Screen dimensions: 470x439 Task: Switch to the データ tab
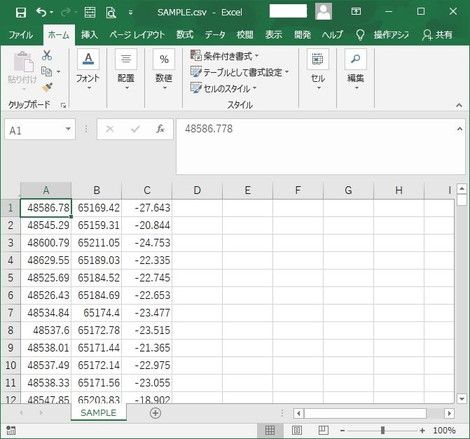215,35
